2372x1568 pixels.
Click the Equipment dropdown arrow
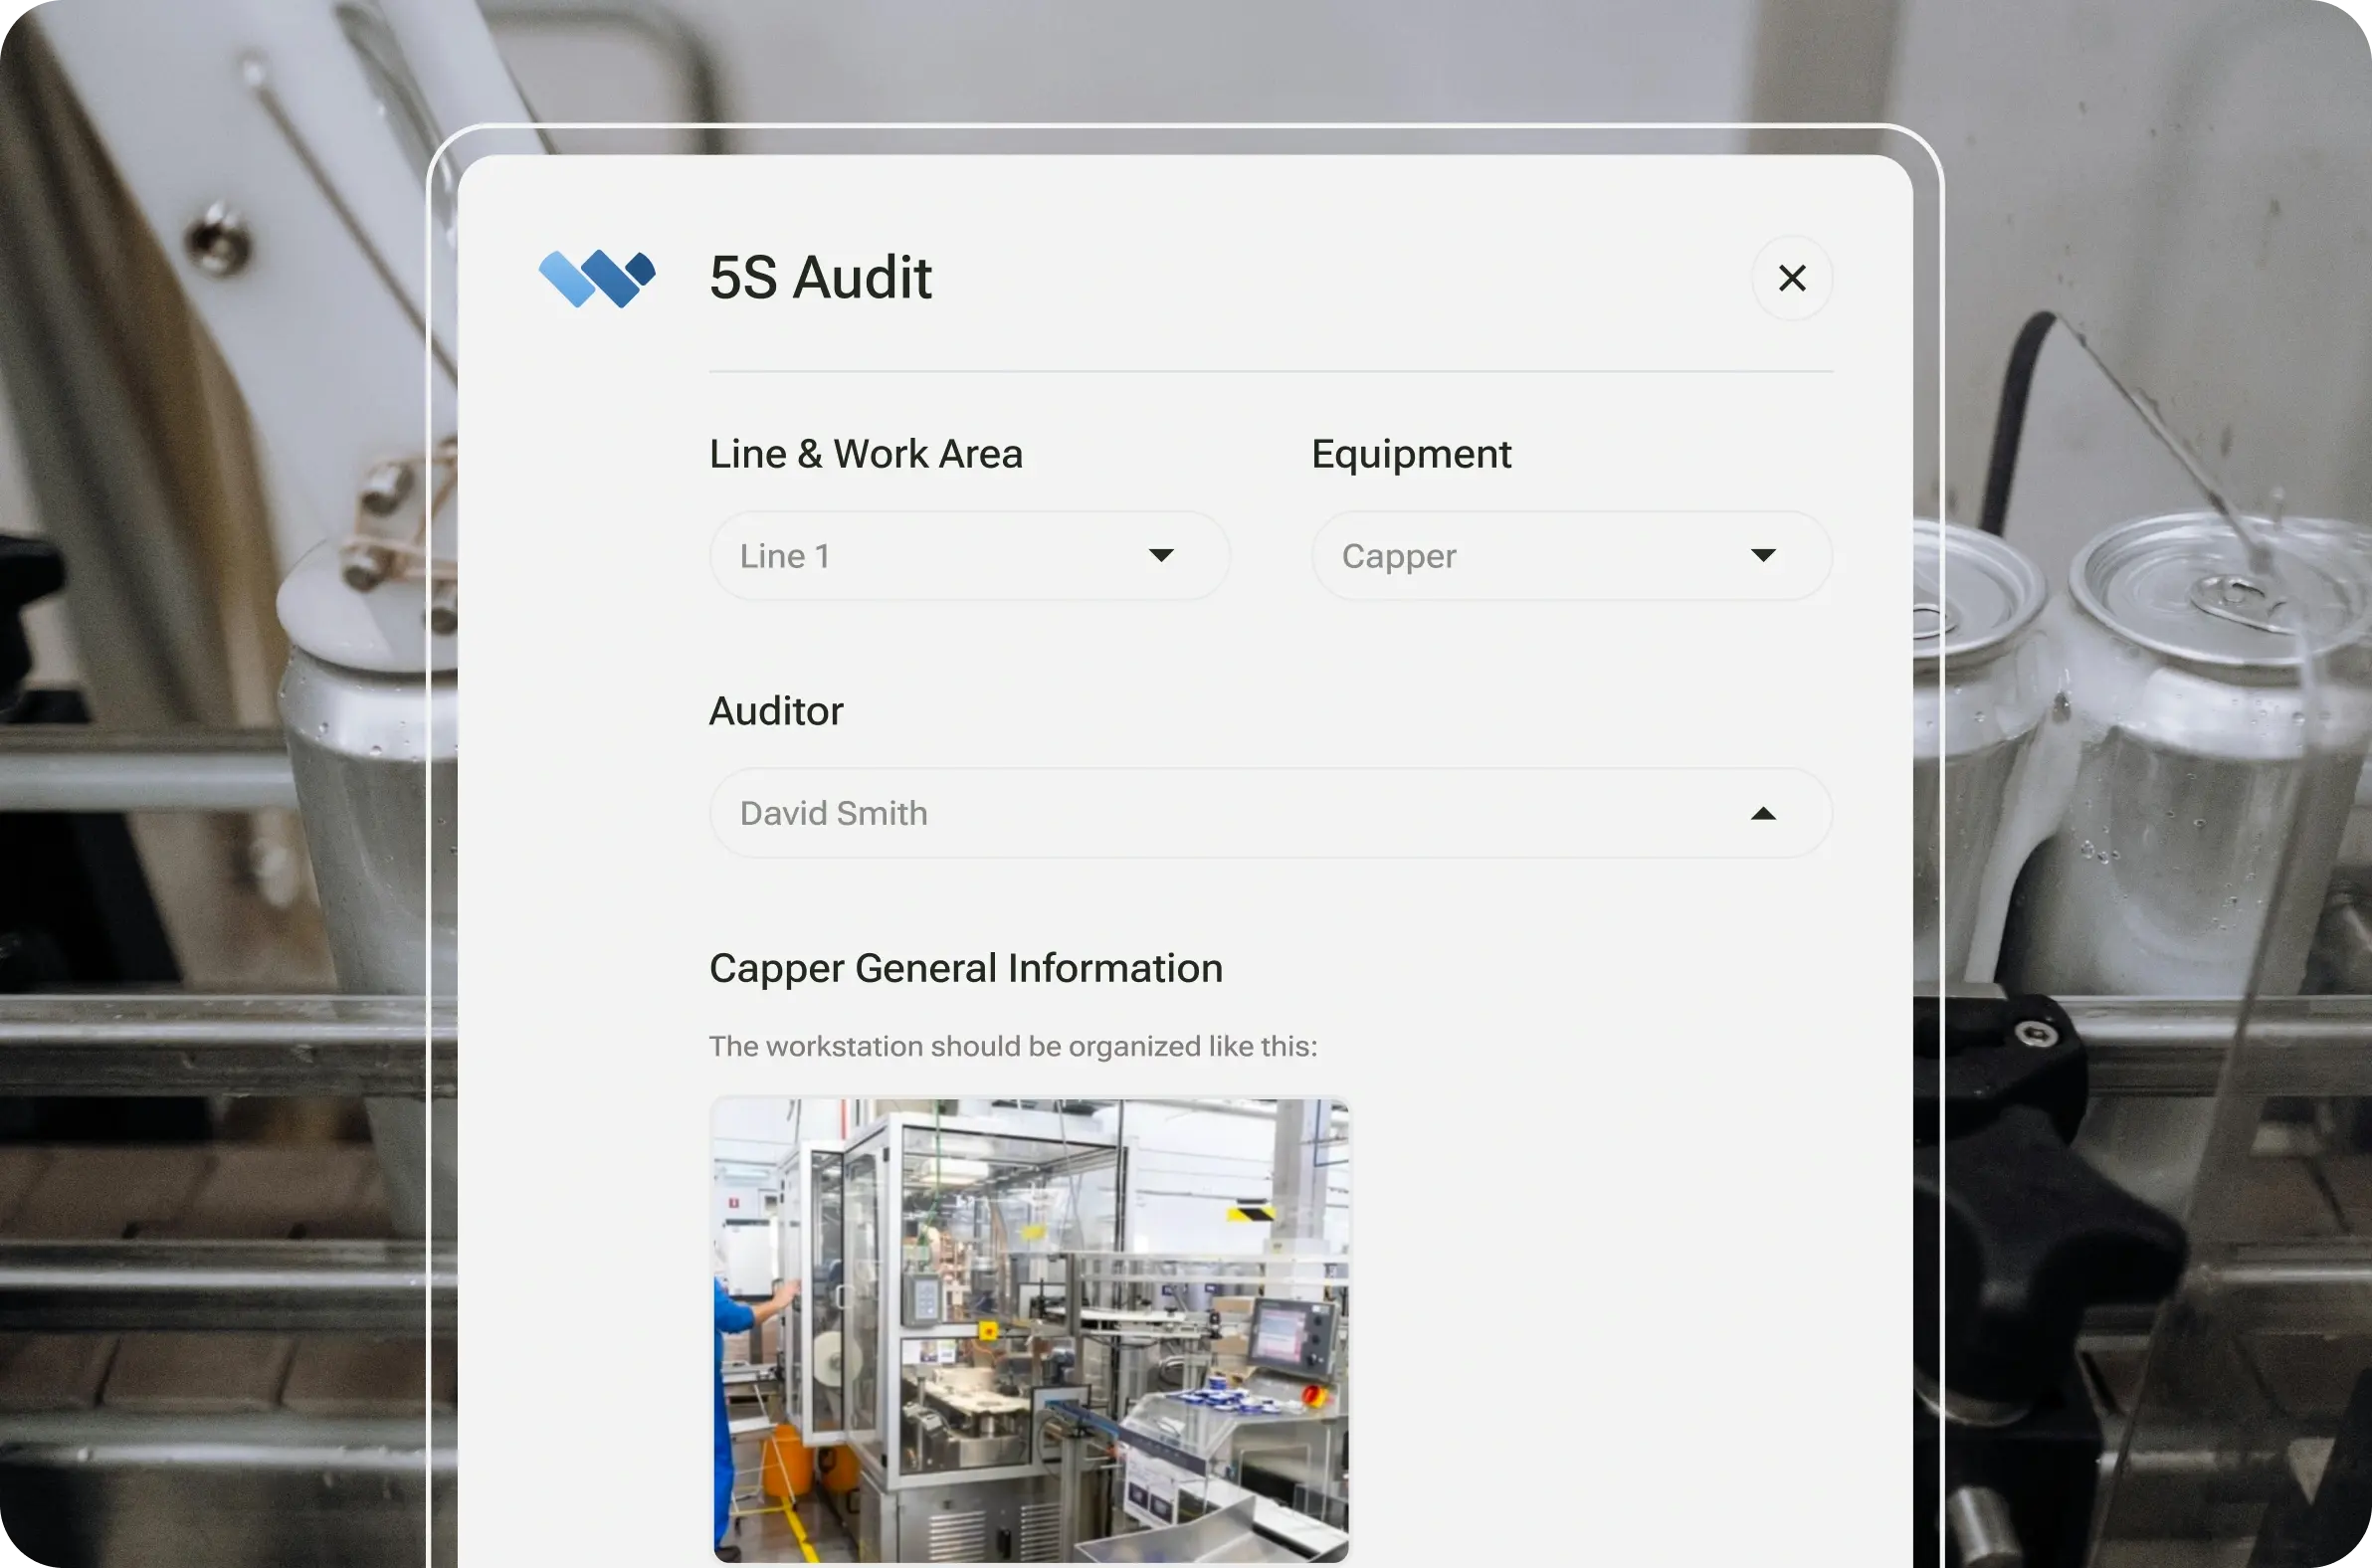click(x=1763, y=556)
